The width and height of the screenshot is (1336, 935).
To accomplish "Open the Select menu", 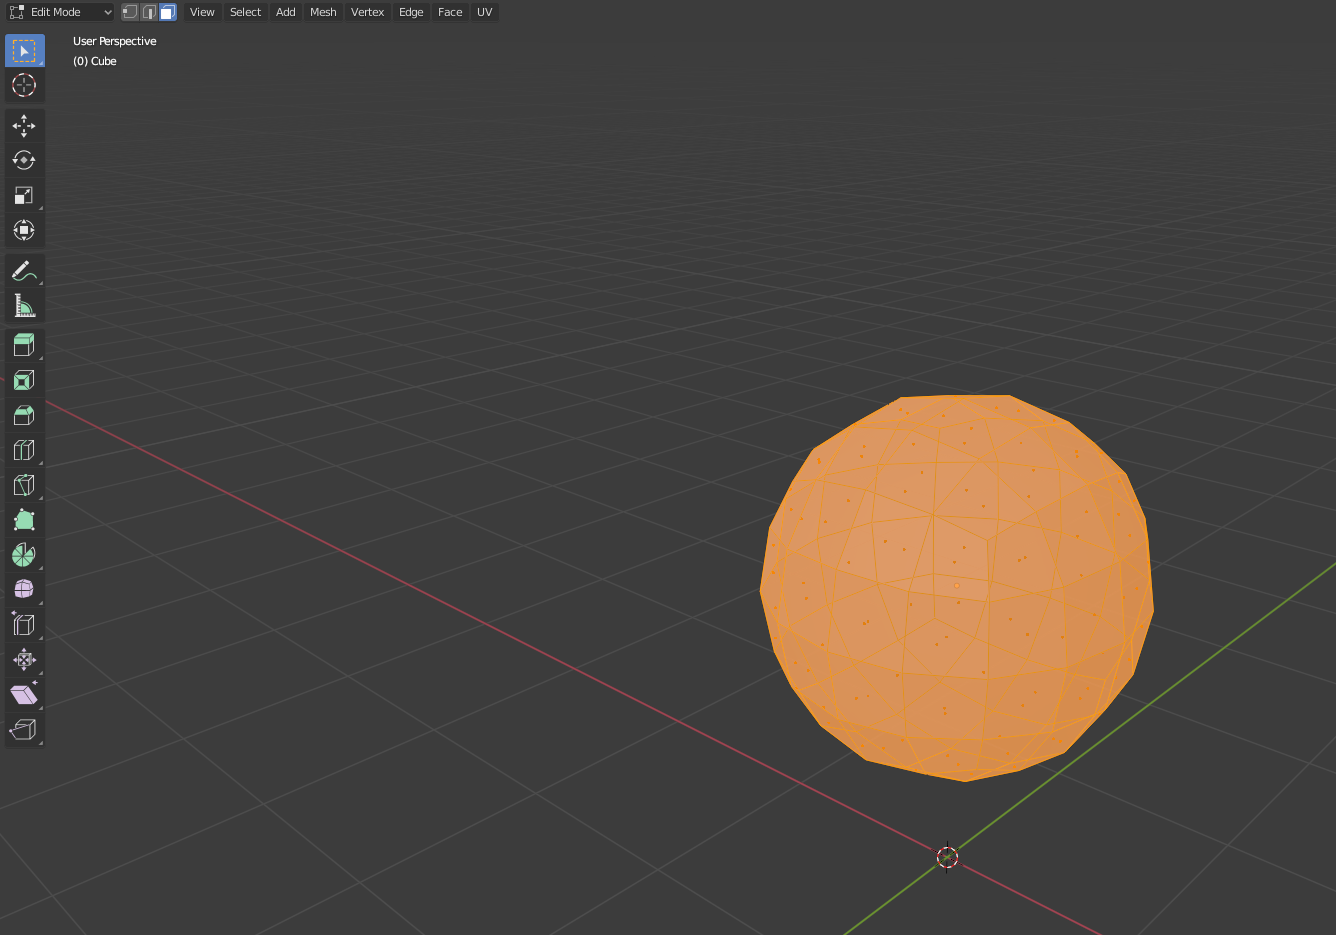I will 245,12.
